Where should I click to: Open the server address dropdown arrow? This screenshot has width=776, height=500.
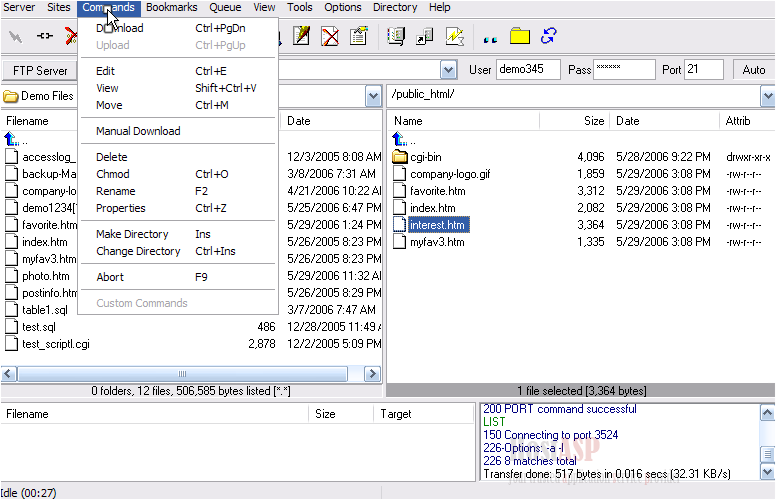(x=448, y=70)
